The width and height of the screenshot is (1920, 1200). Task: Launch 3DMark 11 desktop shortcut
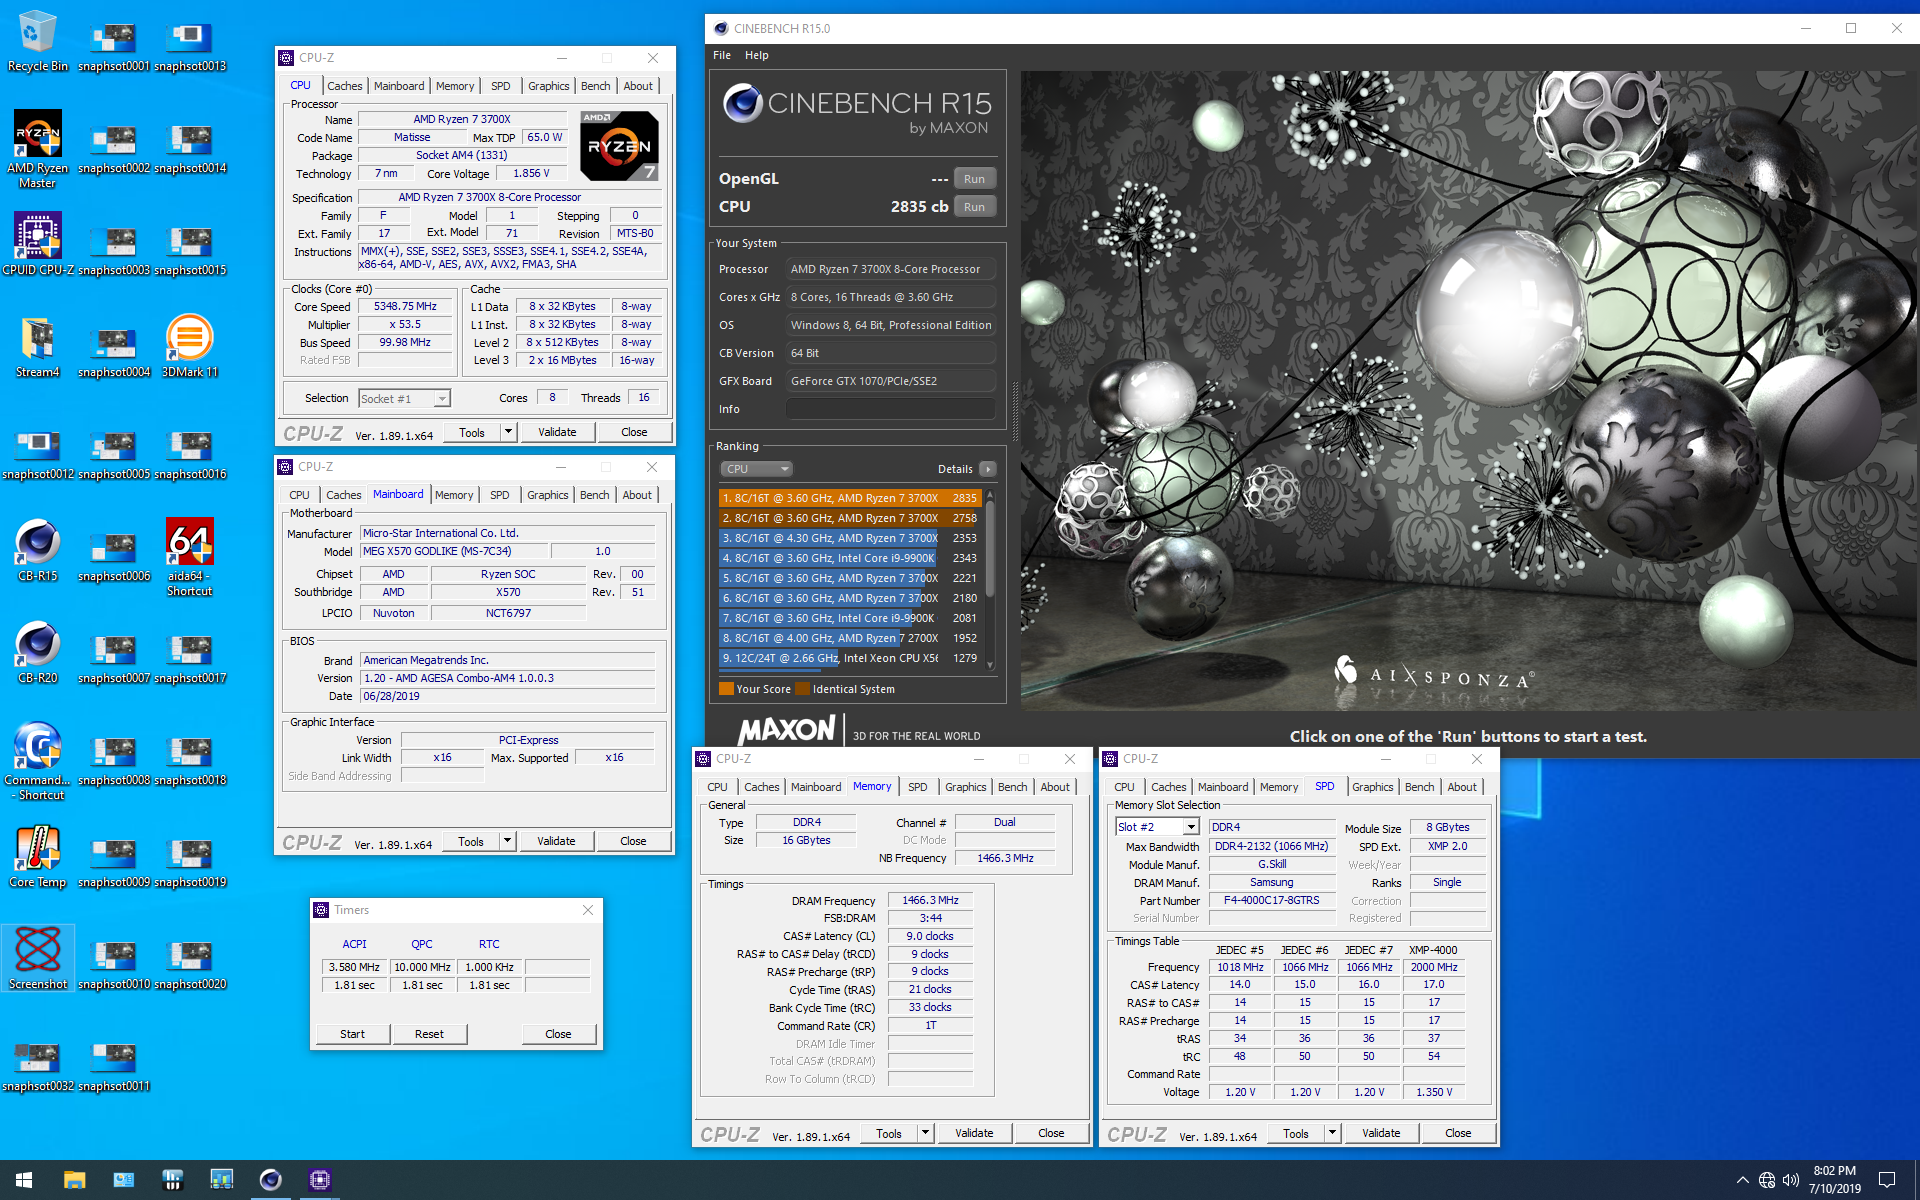(190, 347)
